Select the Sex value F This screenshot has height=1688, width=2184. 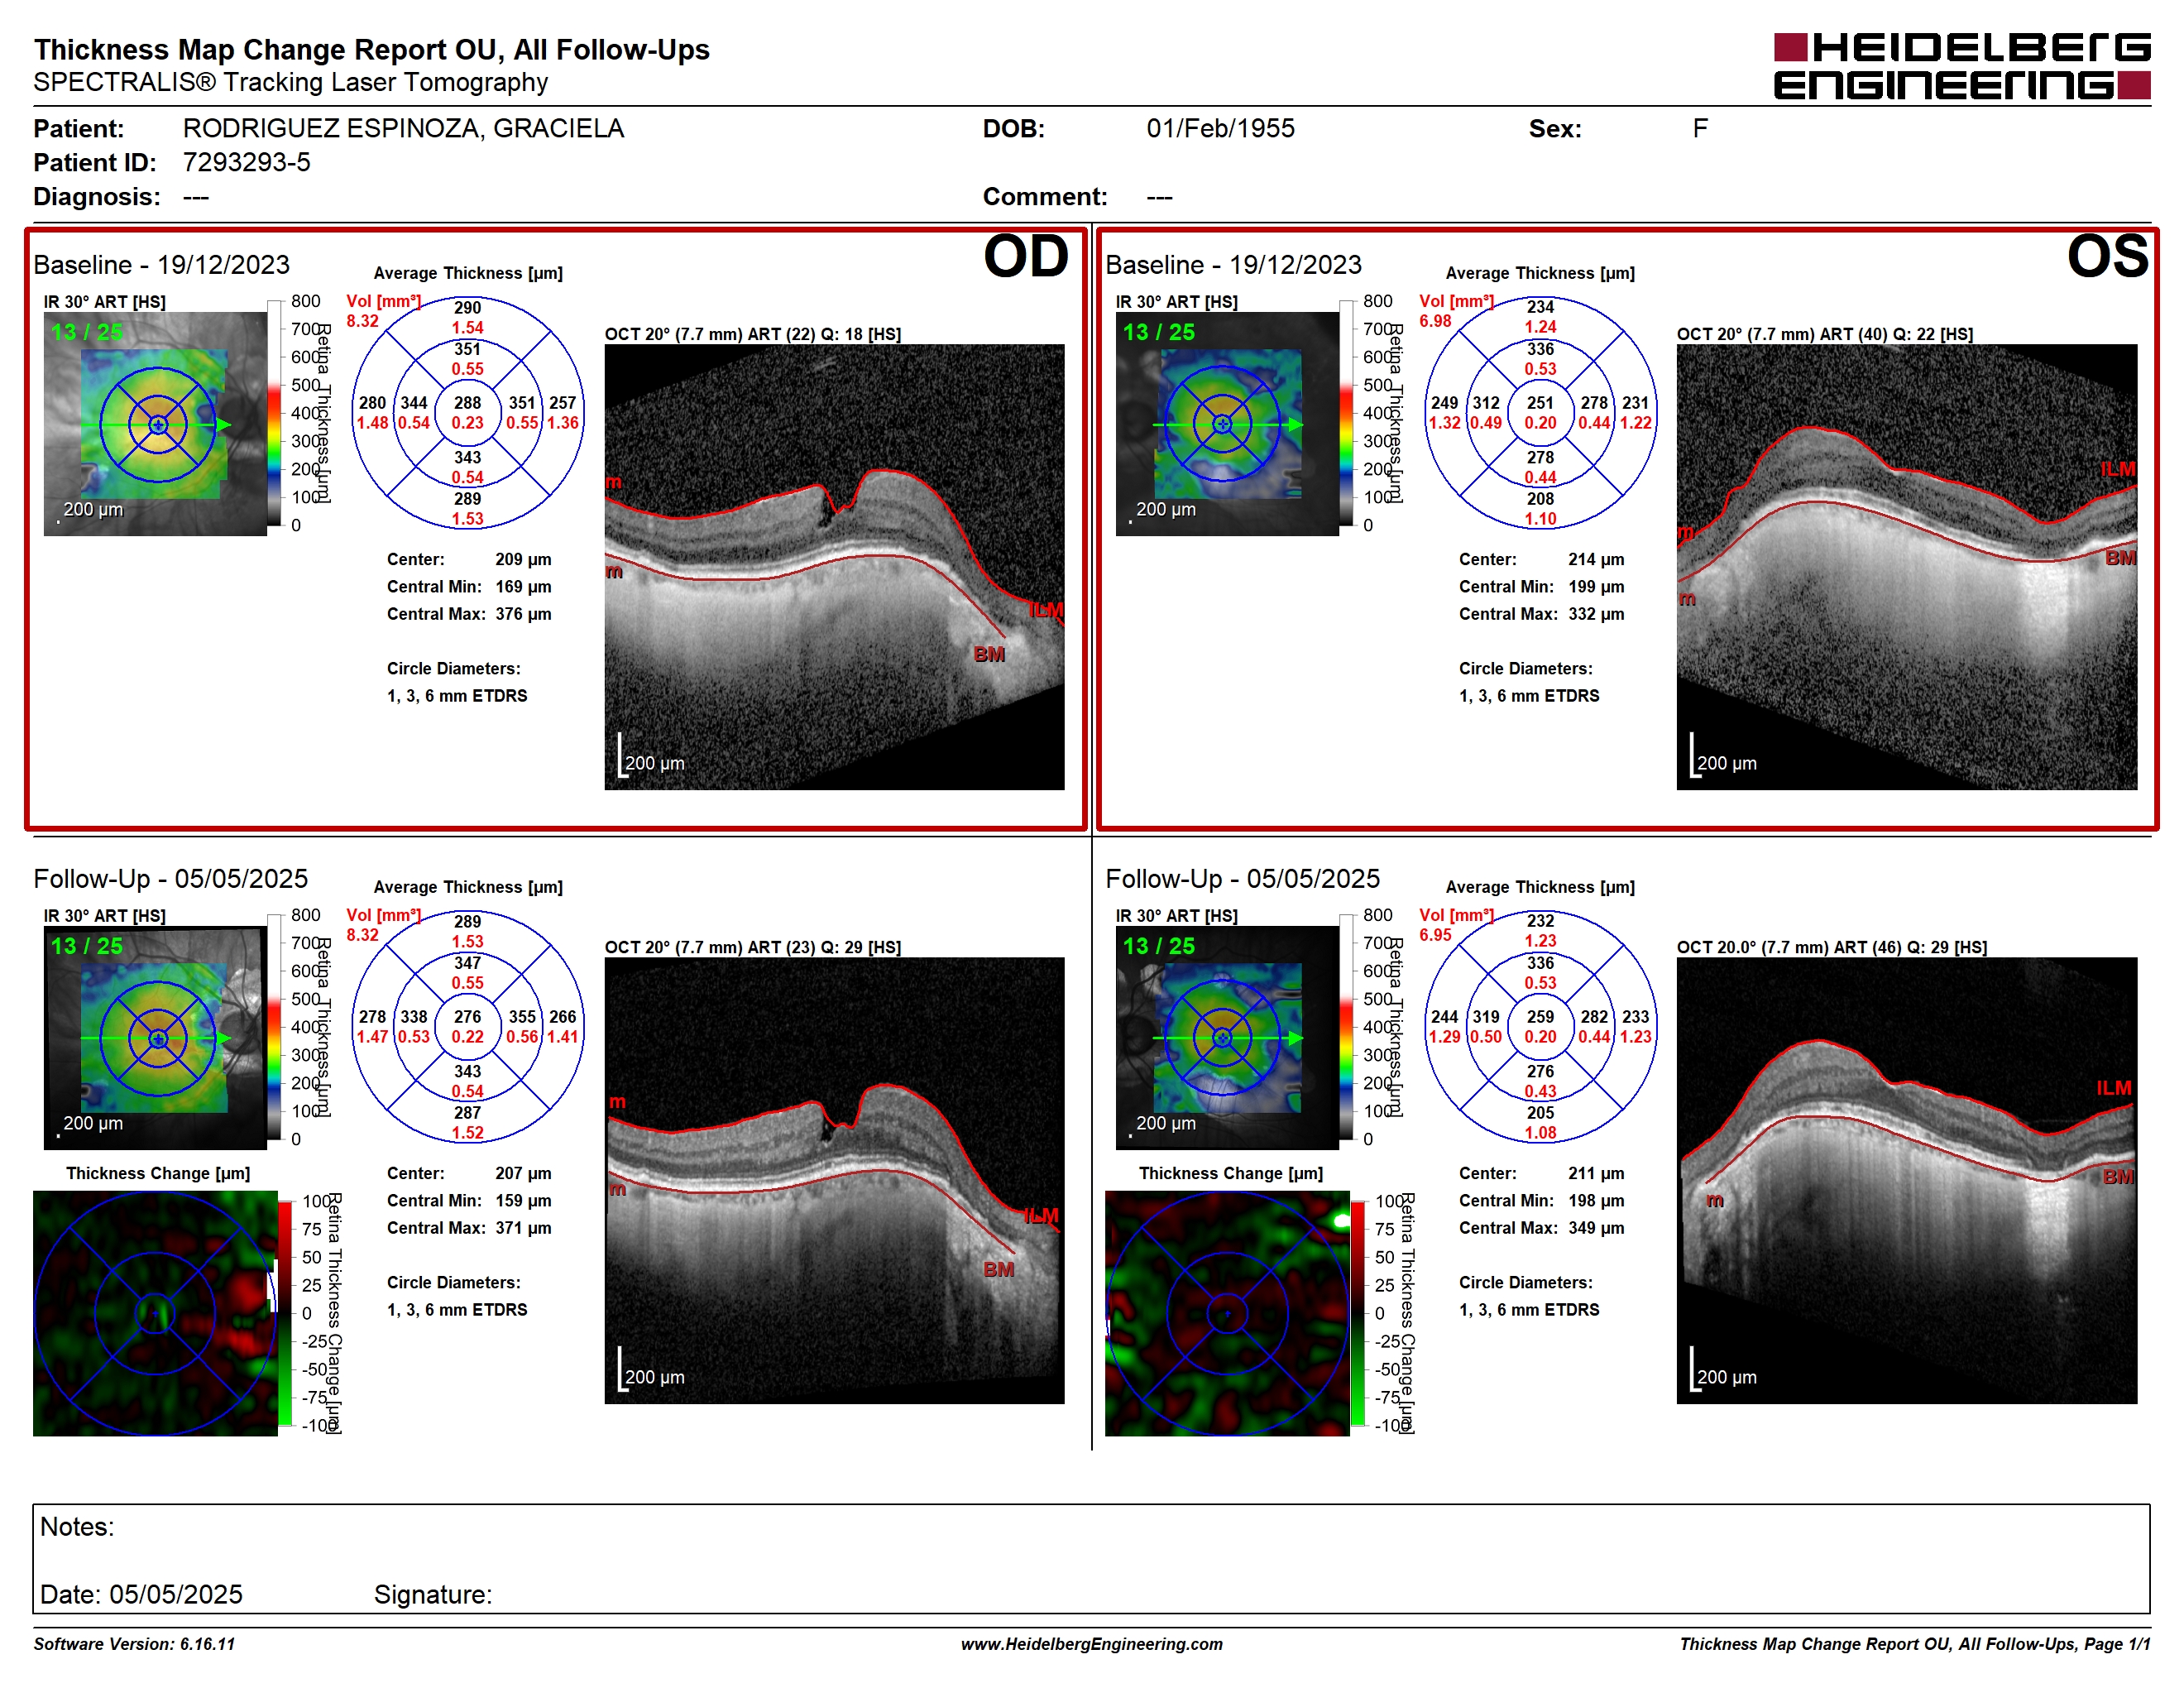point(1700,128)
